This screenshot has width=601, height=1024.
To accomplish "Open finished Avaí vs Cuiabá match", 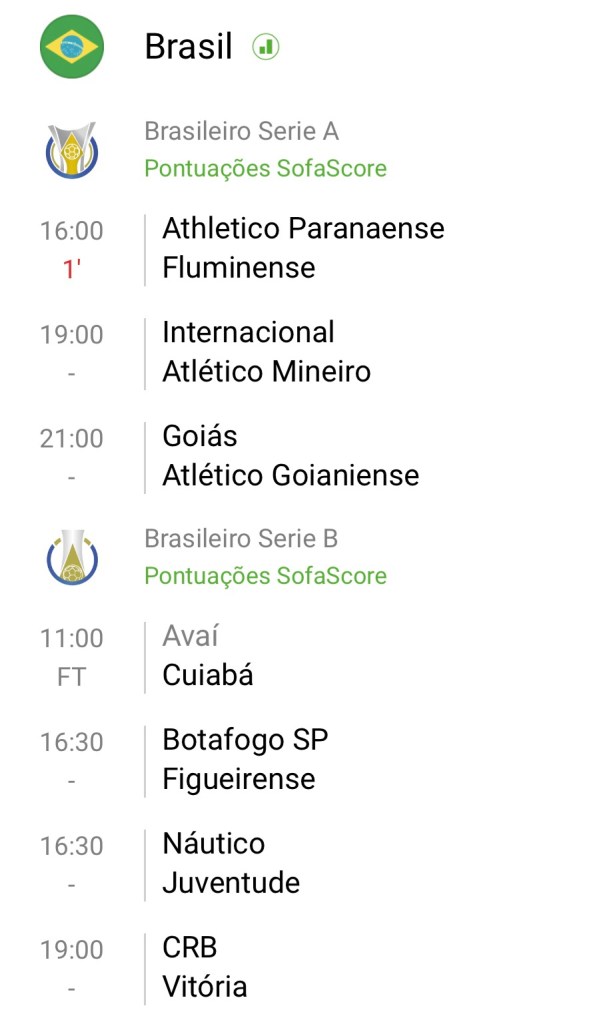I will tap(208, 656).
